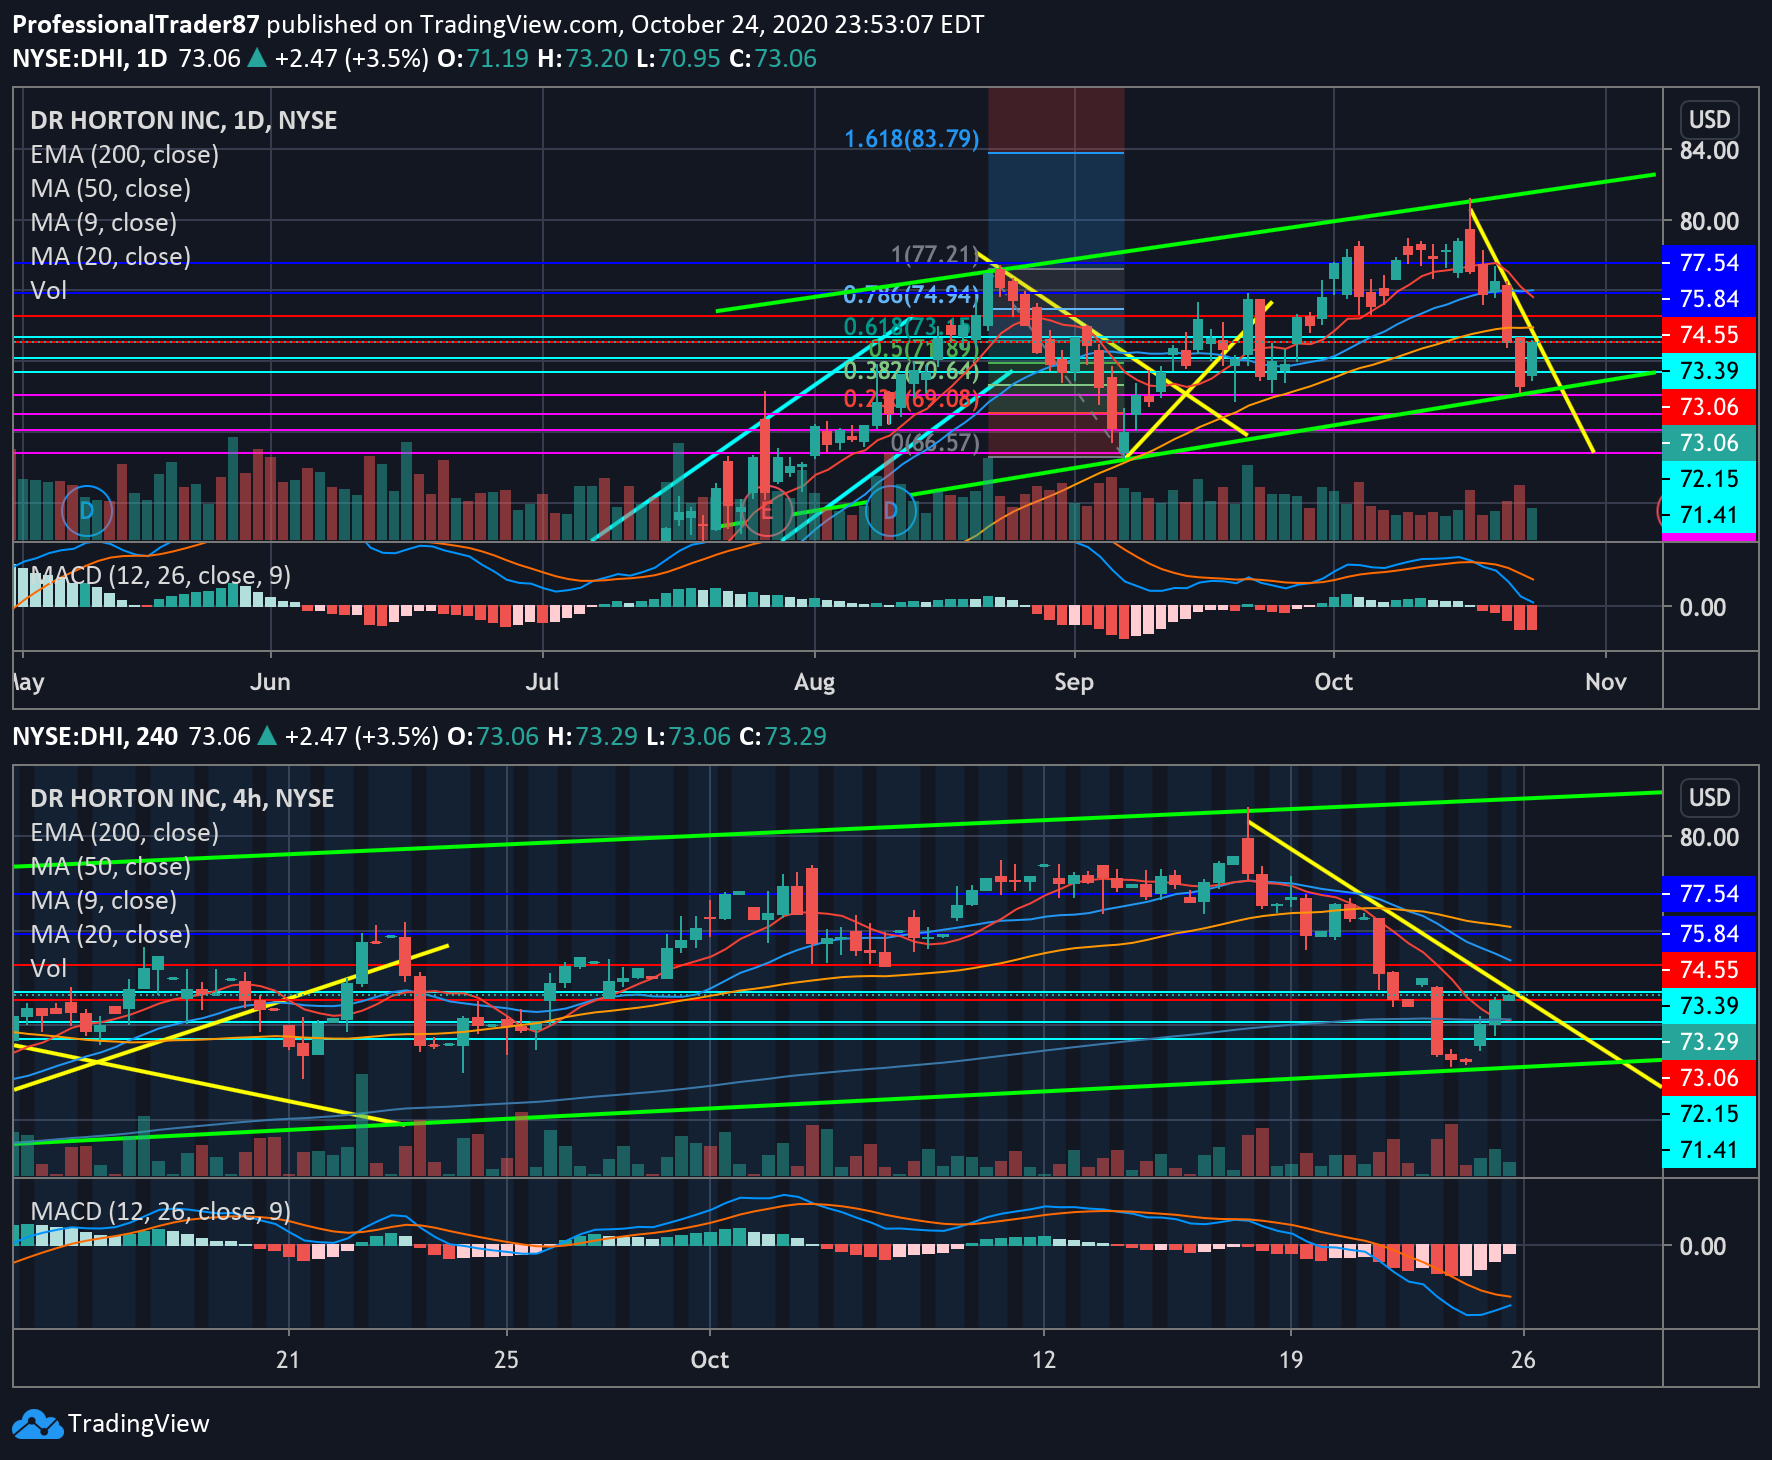Image resolution: width=1772 pixels, height=1460 pixels.
Task: Click the TradingView cloud logo icon
Action: 38,1424
